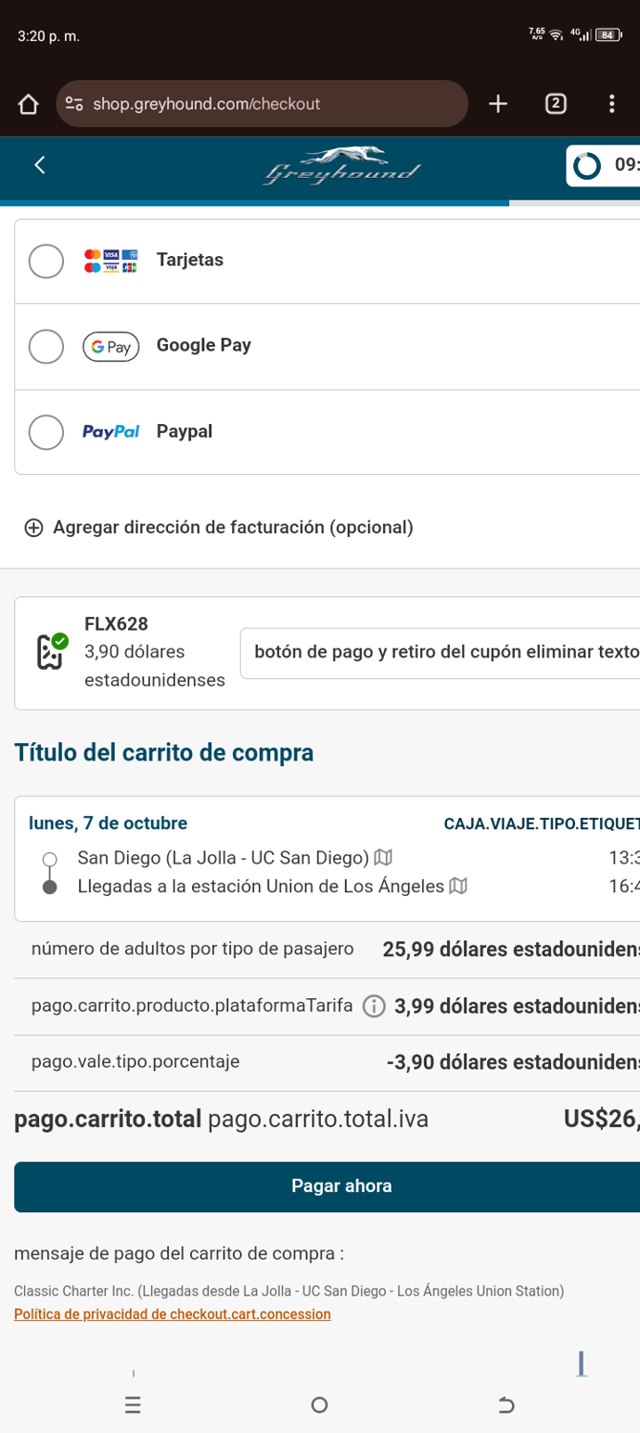The height and width of the screenshot is (1433, 640).
Task: Click the info icon next to plataformaTarifa
Action: (x=373, y=1006)
